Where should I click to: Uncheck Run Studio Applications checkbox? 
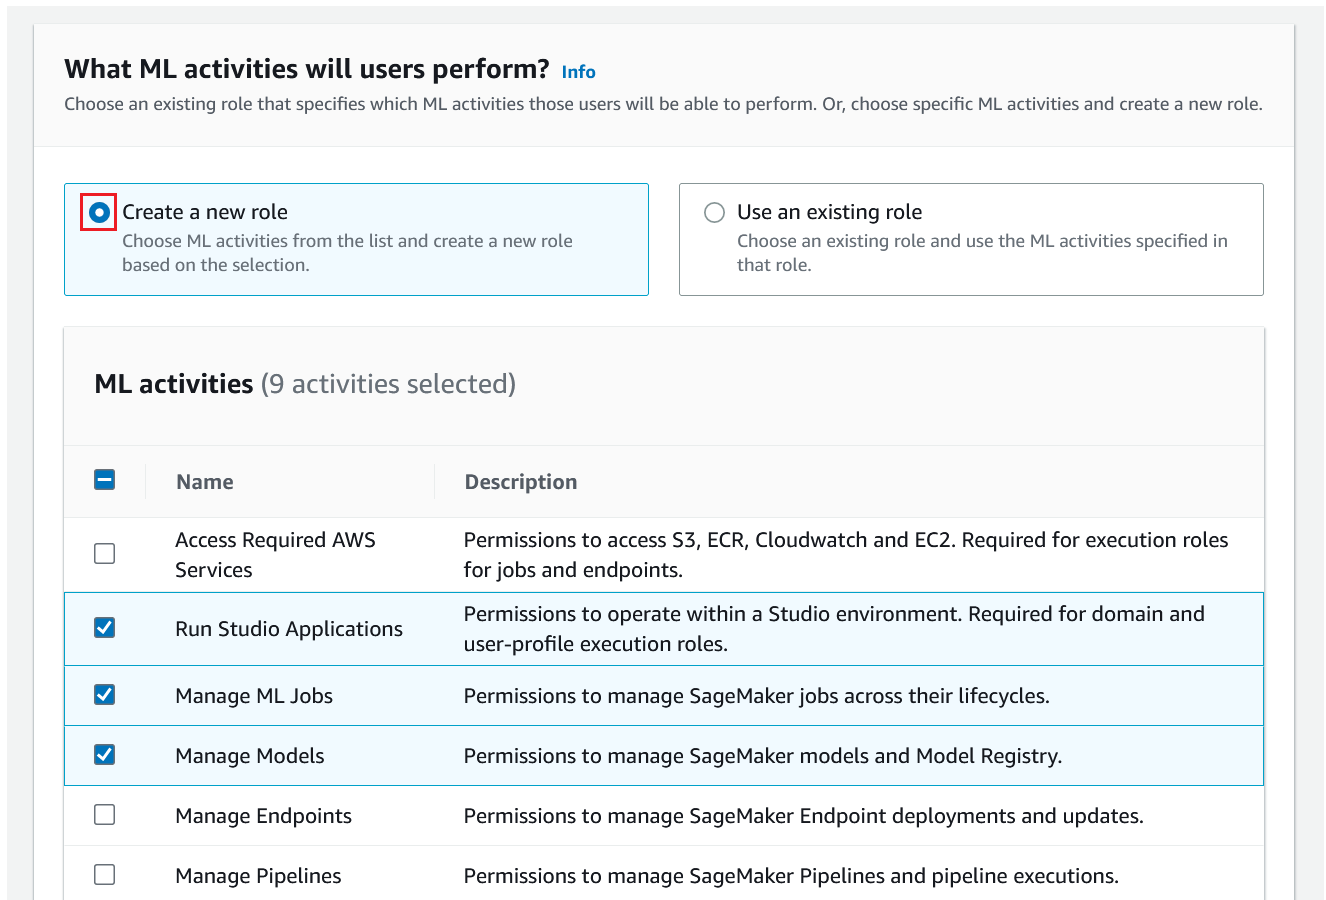104,627
